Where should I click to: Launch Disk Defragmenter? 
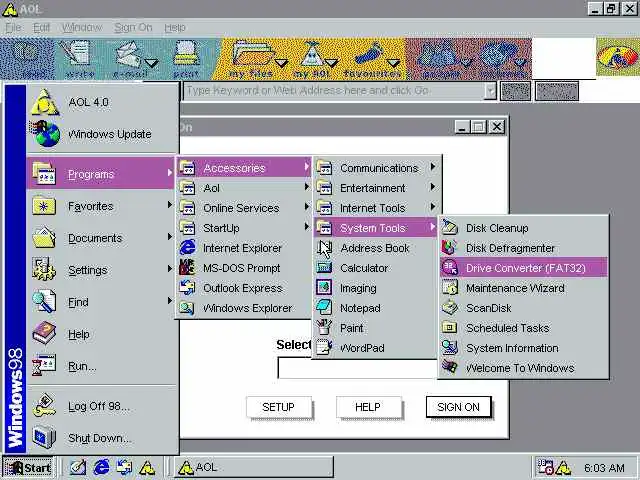(x=524, y=248)
